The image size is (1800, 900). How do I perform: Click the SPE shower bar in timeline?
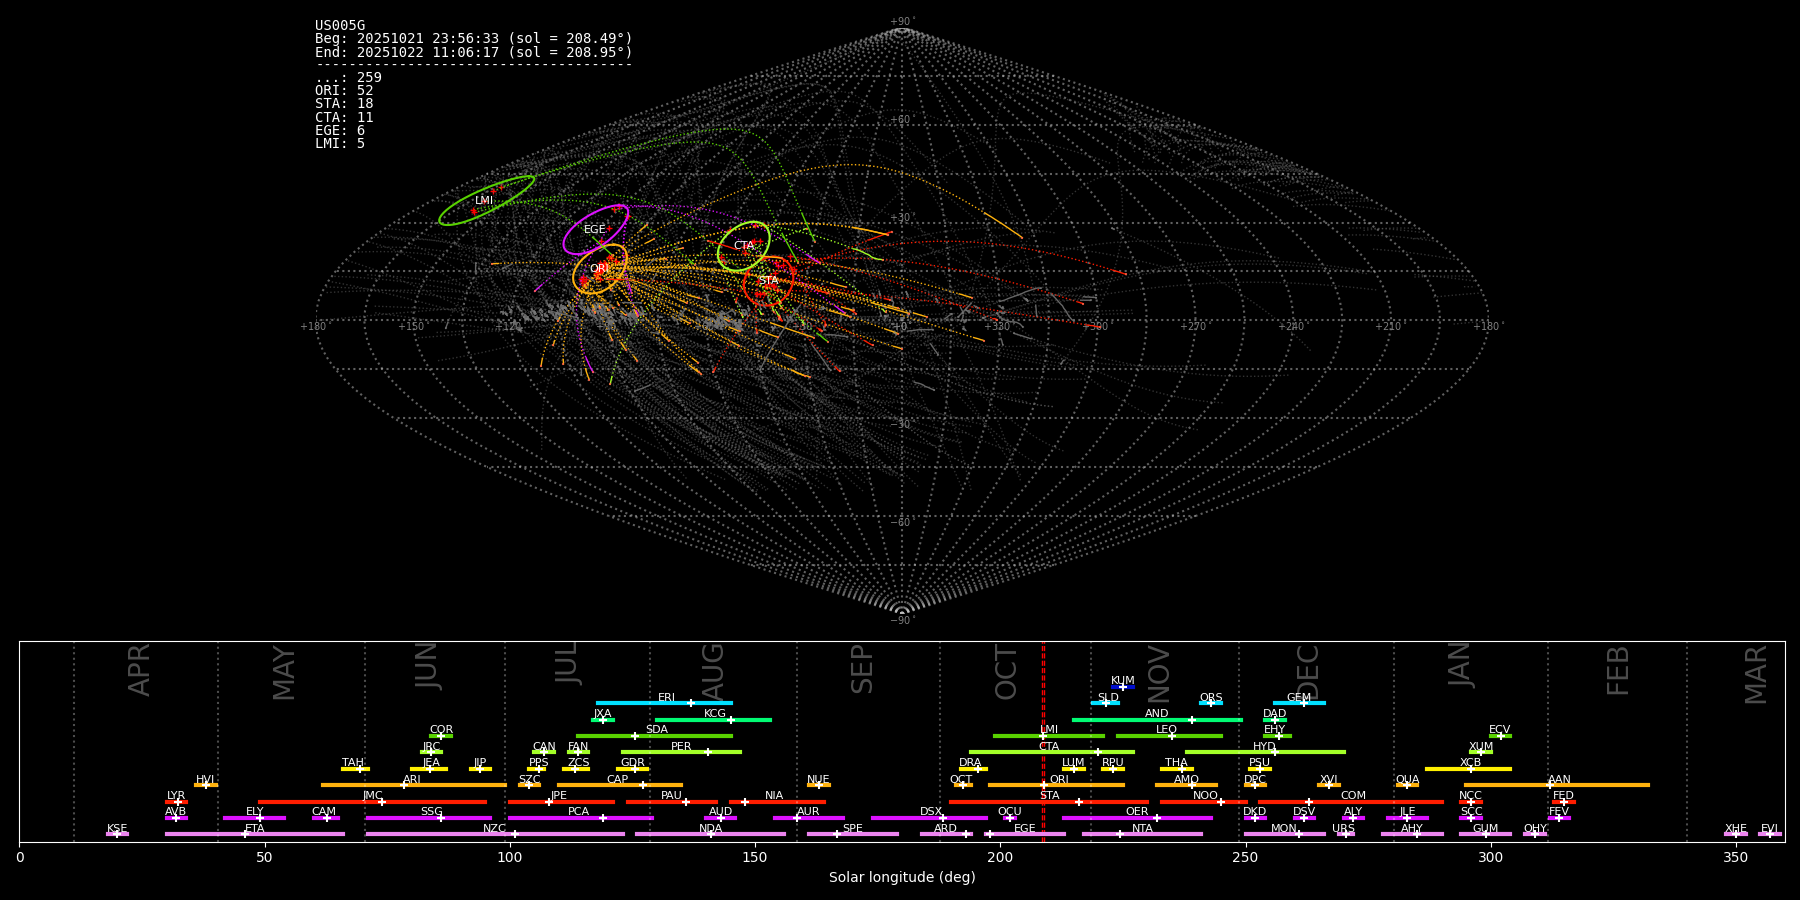tap(853, 834)
